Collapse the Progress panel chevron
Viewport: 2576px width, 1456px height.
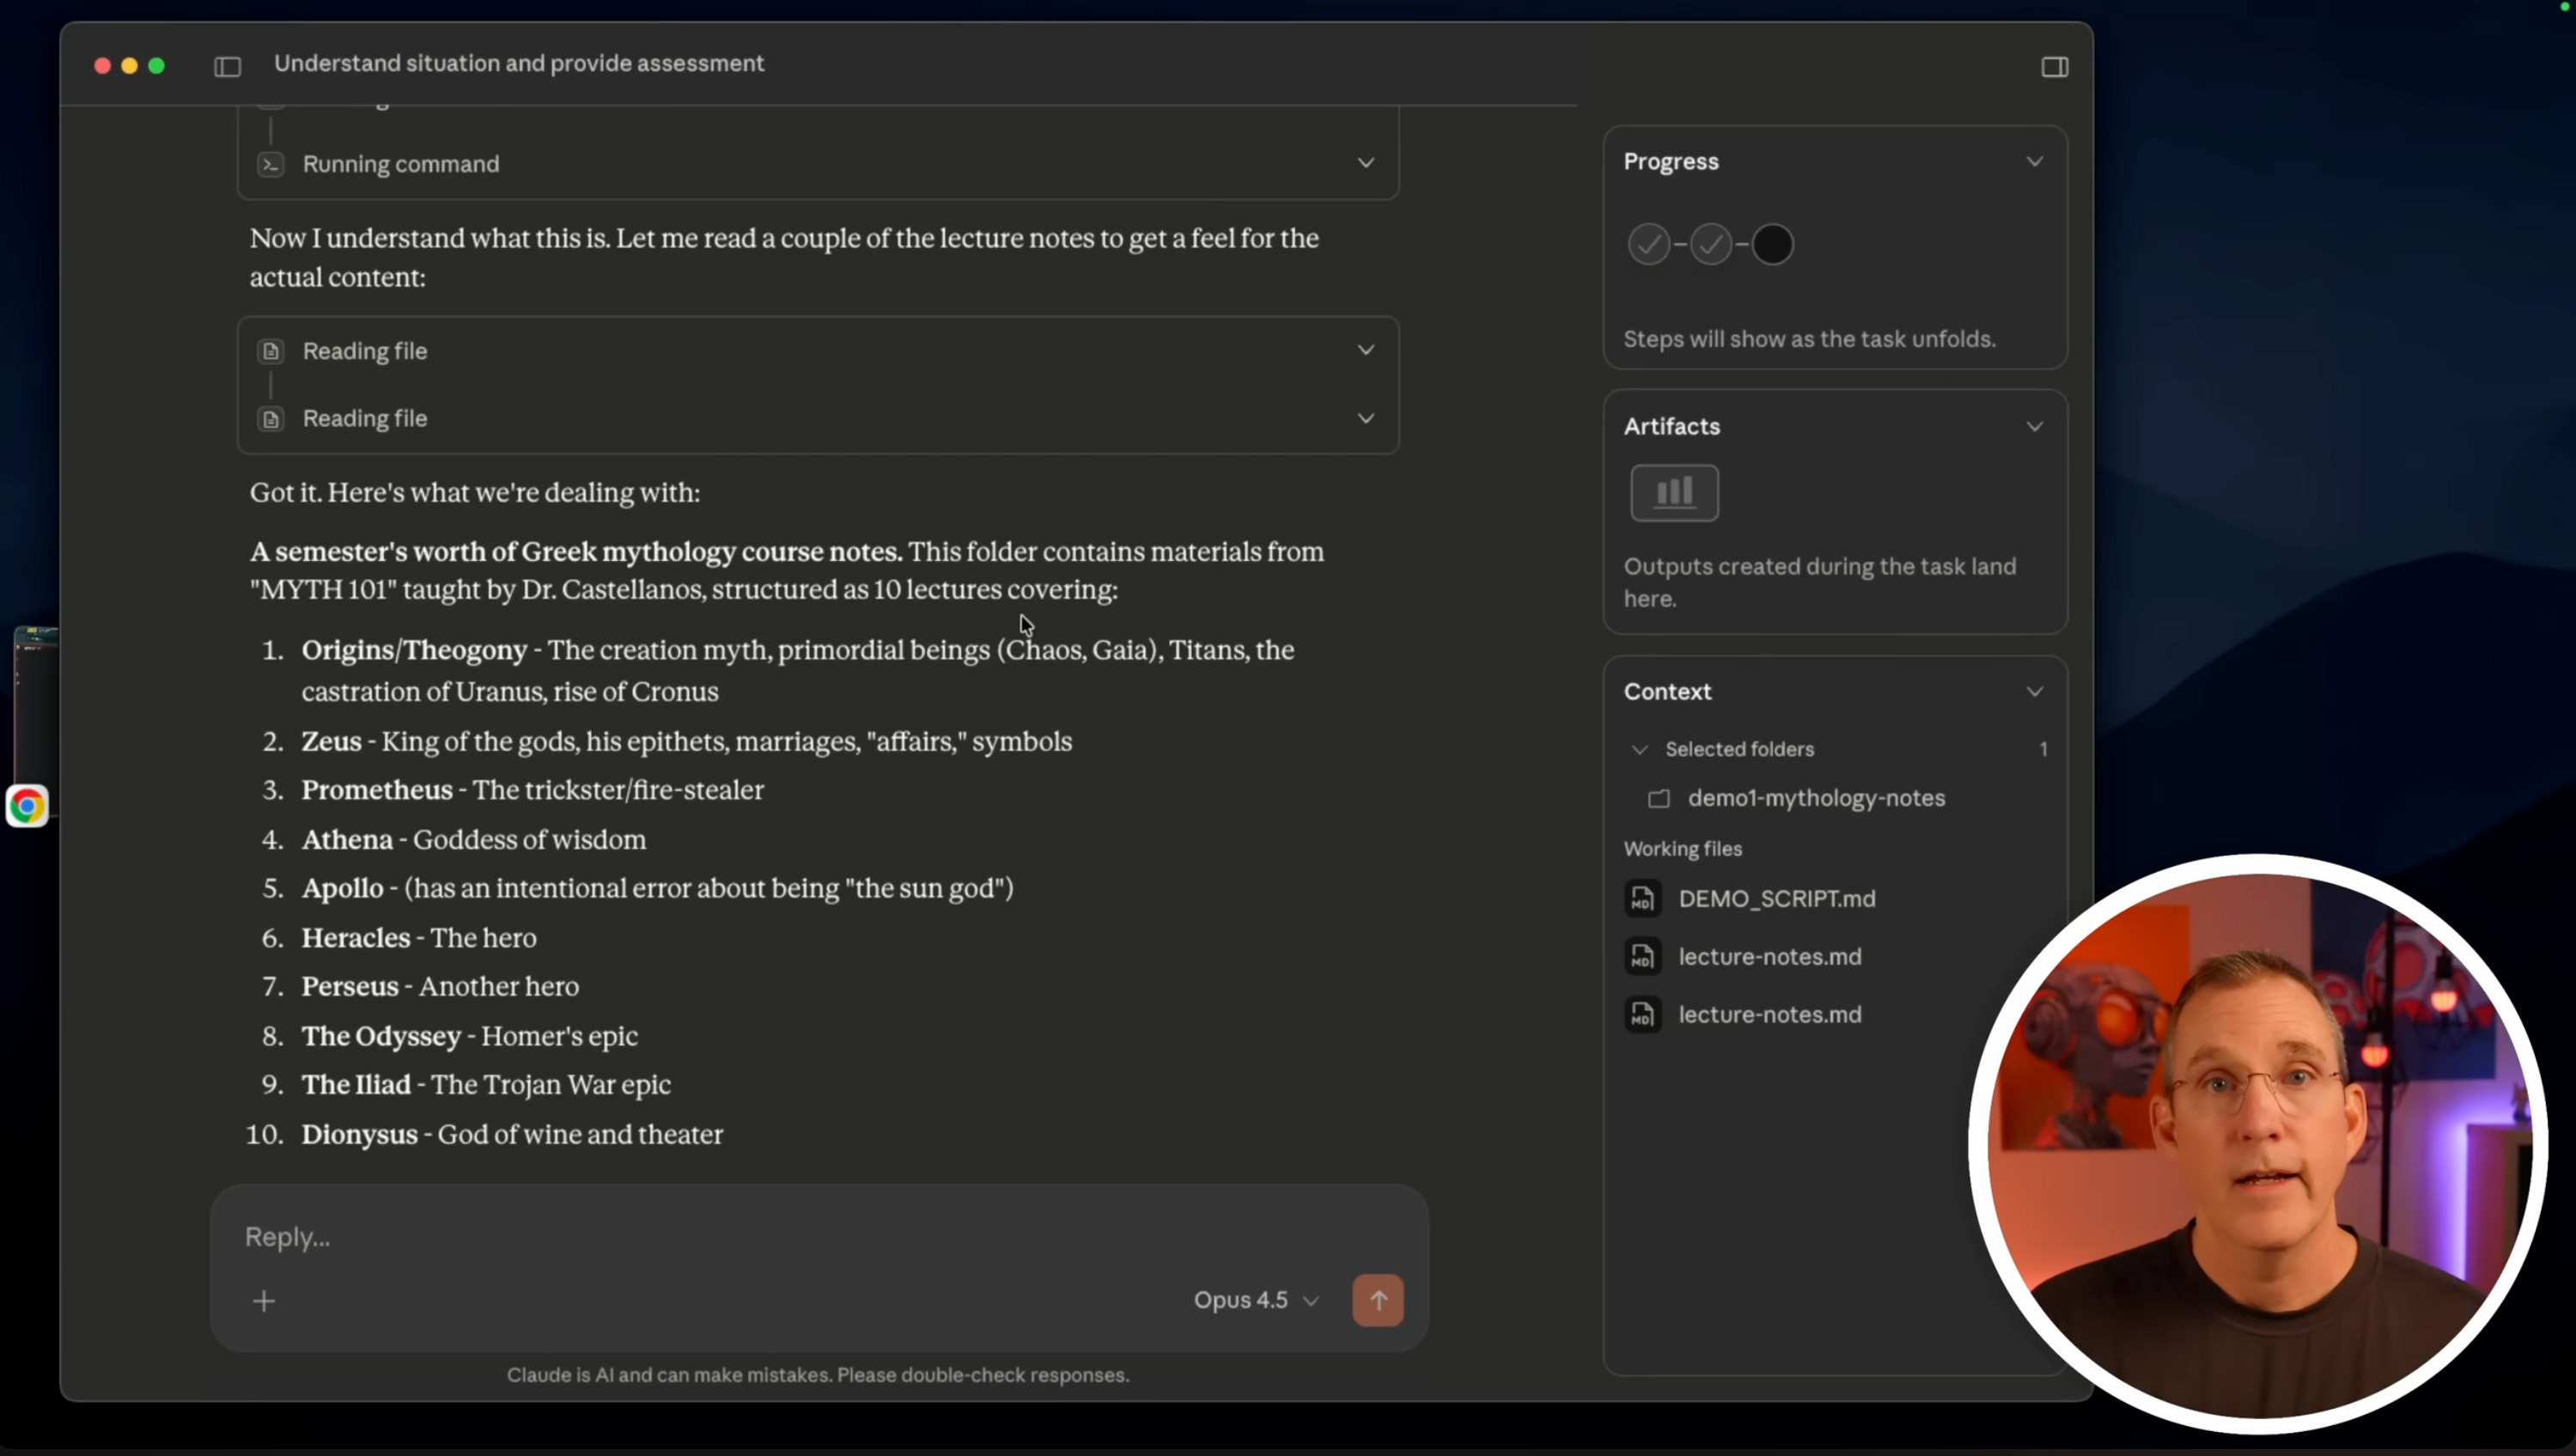[x=2034, y=162]
